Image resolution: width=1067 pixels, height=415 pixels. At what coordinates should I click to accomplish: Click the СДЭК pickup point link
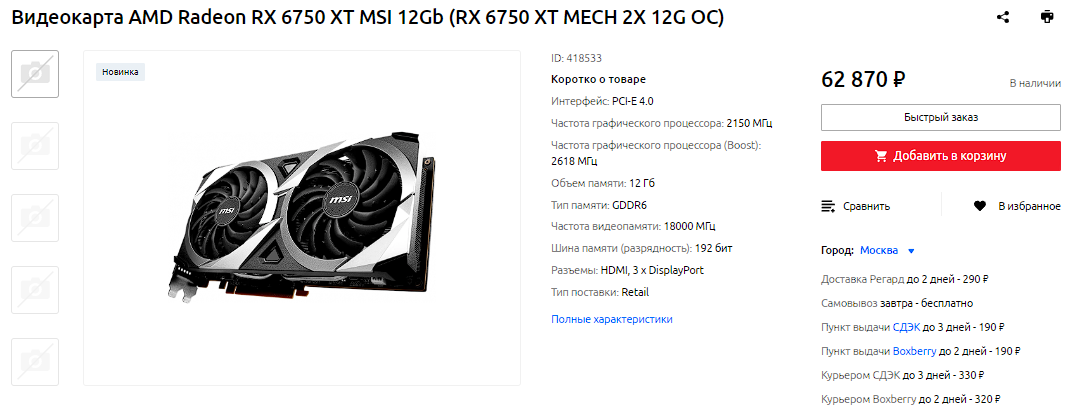coord(906,327)
